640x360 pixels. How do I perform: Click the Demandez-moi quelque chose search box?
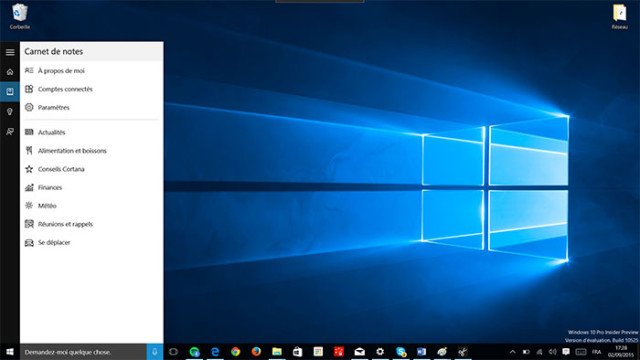coord(83,352)
